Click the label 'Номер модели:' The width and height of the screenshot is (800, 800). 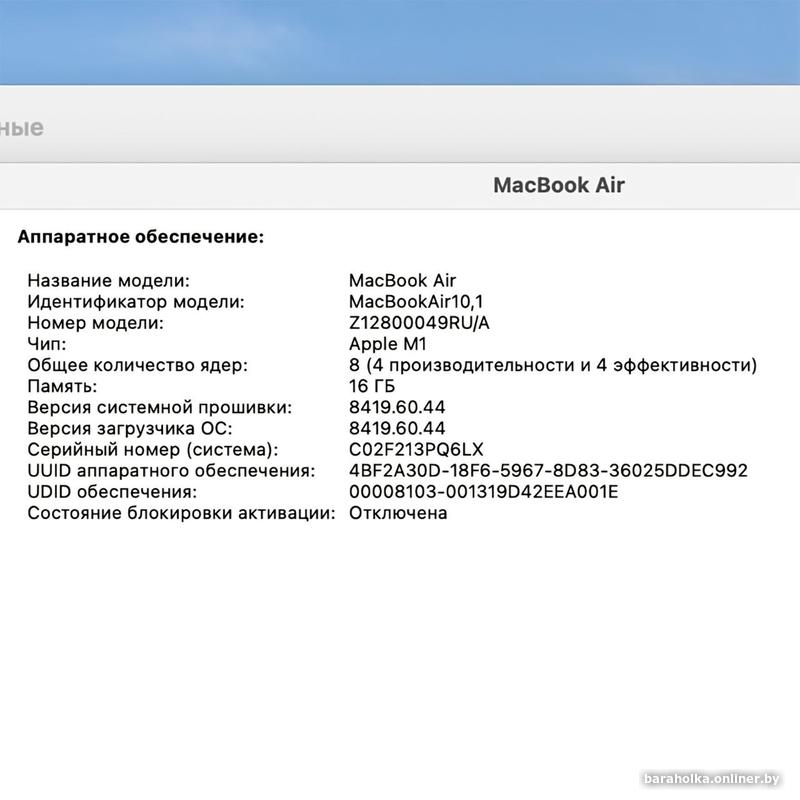[x=96, y=323]
